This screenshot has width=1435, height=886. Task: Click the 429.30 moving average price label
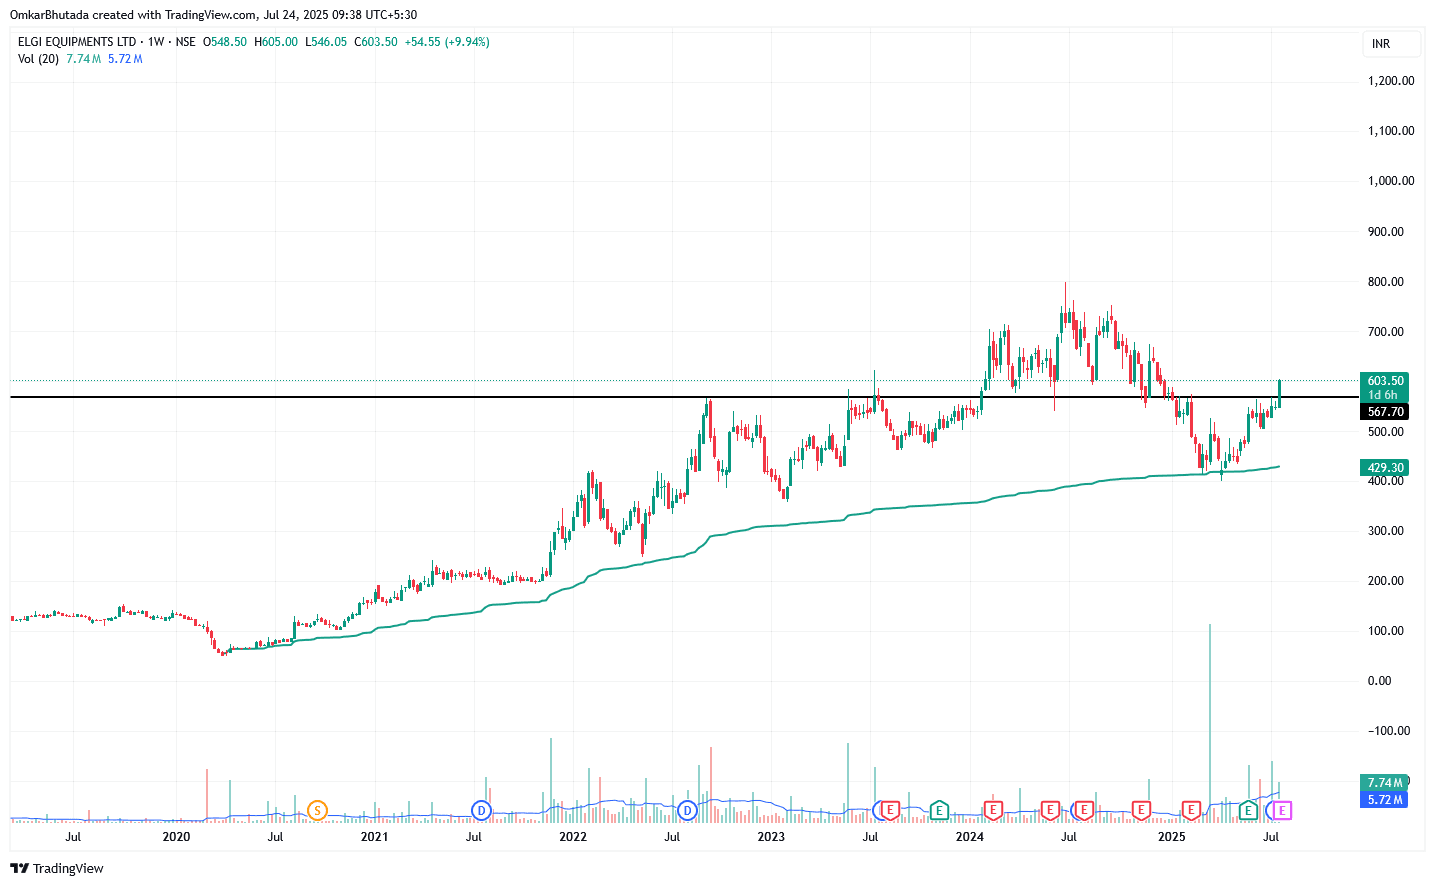coord(1386,468)
